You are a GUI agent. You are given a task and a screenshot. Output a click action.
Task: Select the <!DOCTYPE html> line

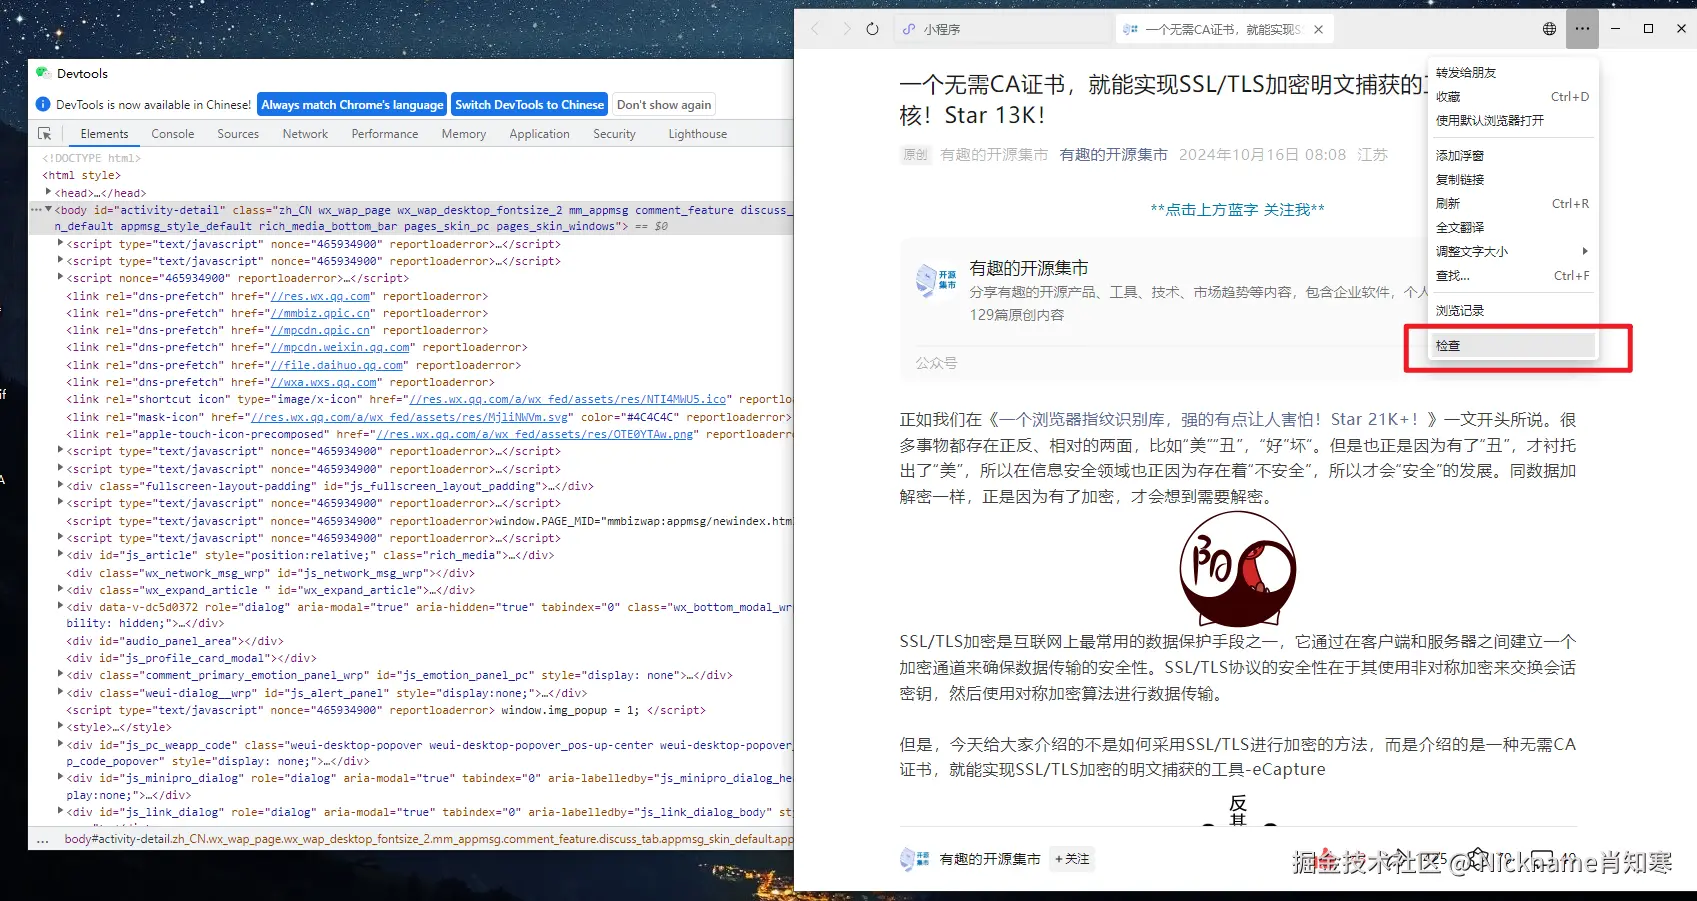(x=91, y=158)
